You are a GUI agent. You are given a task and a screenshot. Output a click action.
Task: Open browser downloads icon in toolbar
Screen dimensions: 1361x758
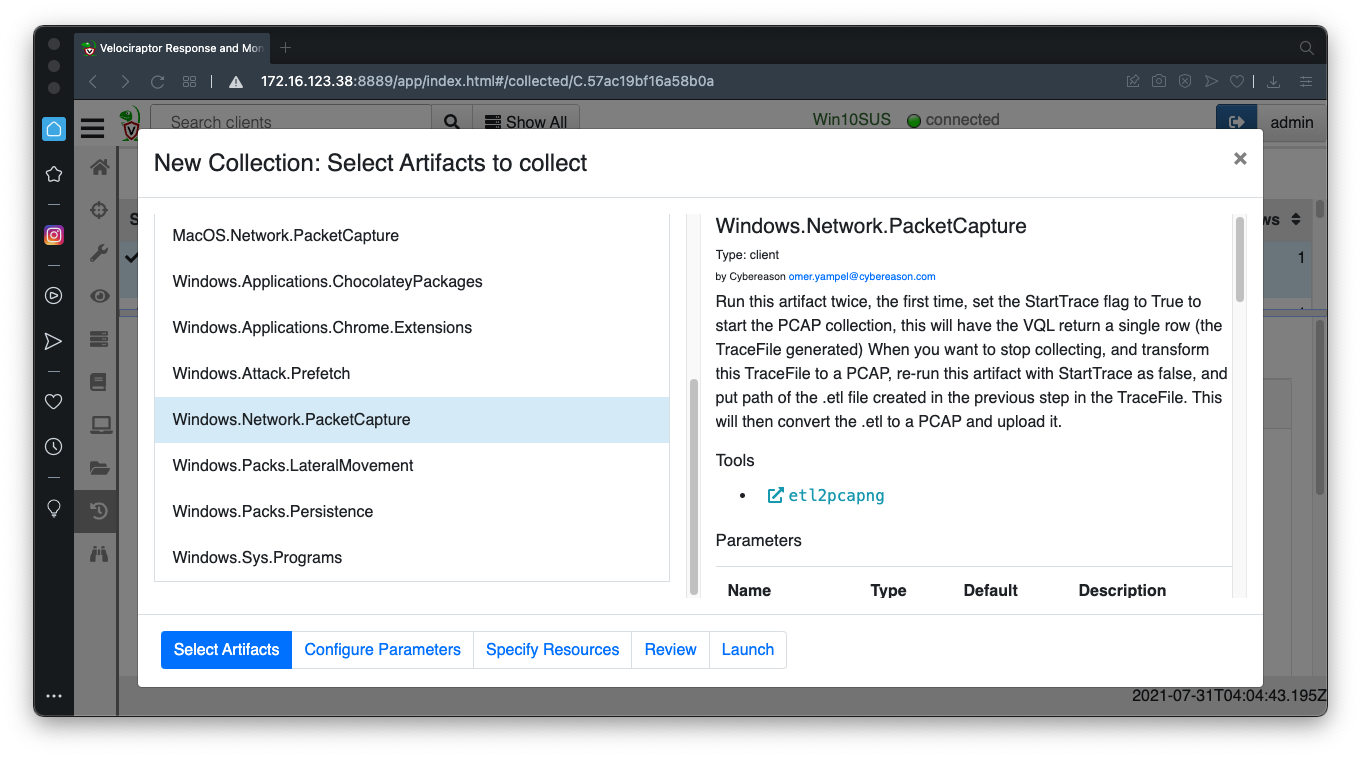coord(1273,81)
